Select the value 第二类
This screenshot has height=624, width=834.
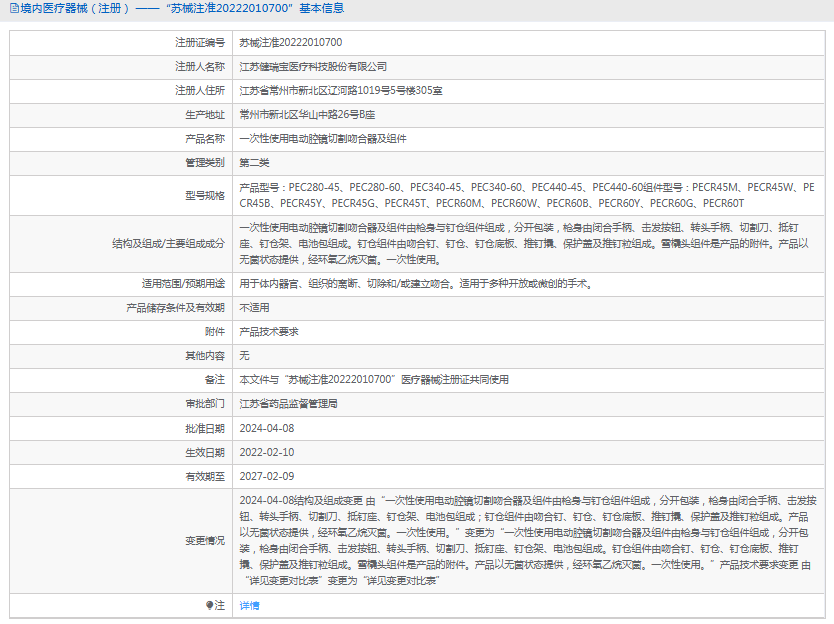254,163
